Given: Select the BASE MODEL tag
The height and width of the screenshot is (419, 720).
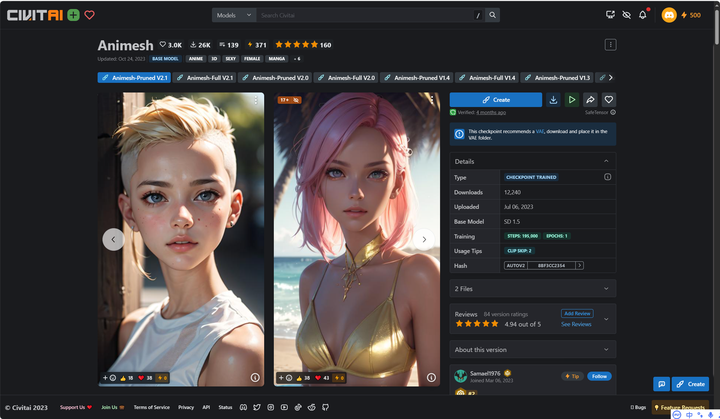Looking at the screenshot, I should pyautogui.click(x=165, y=59).
